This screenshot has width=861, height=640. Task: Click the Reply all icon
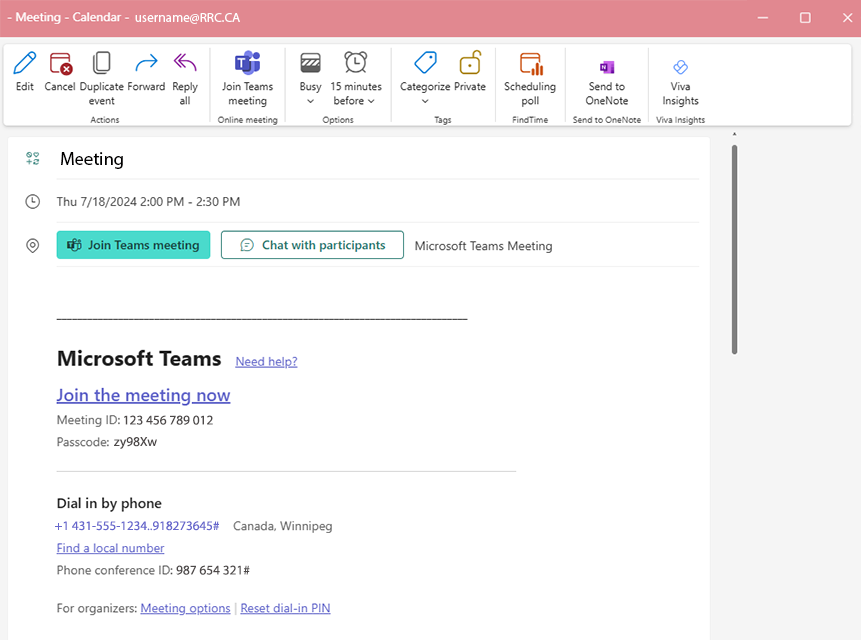[185, 65]
